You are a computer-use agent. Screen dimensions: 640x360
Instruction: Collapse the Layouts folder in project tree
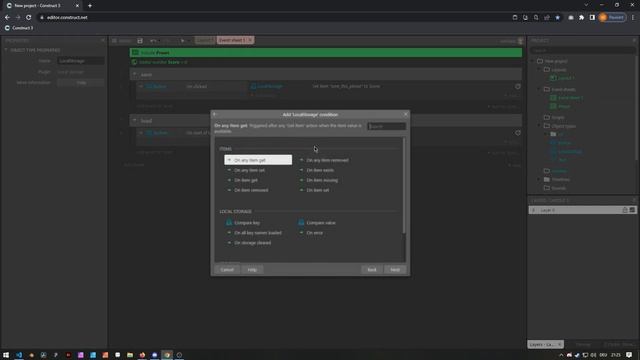pos(539,70)
